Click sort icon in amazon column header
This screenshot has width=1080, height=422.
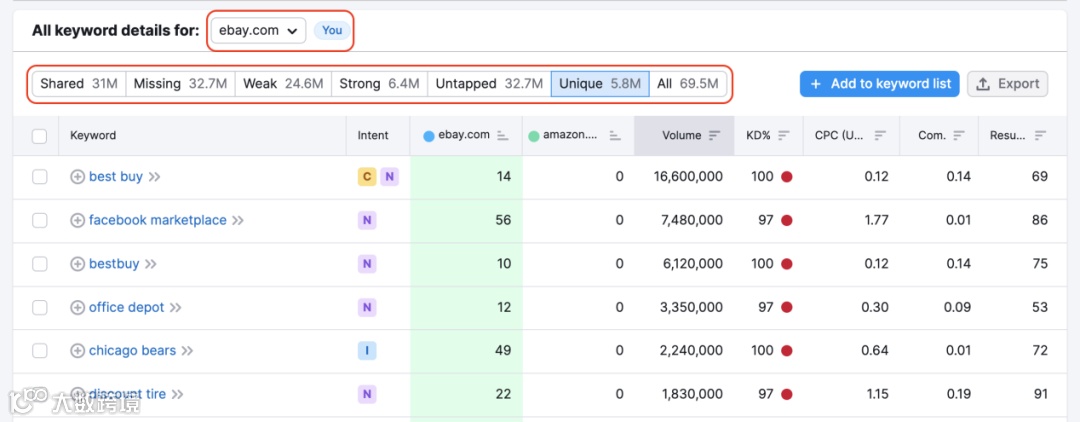[x=615, y=135]
